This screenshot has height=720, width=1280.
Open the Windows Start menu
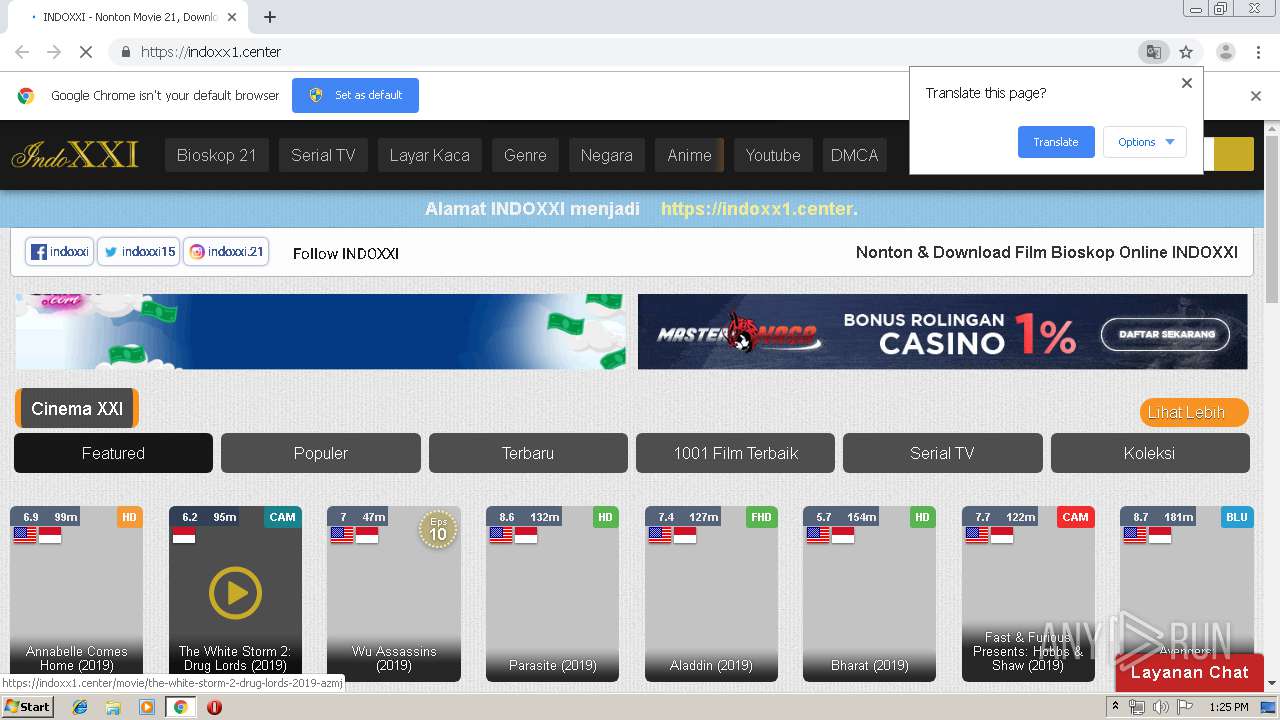pyautogui.click(x=27, y=707)
